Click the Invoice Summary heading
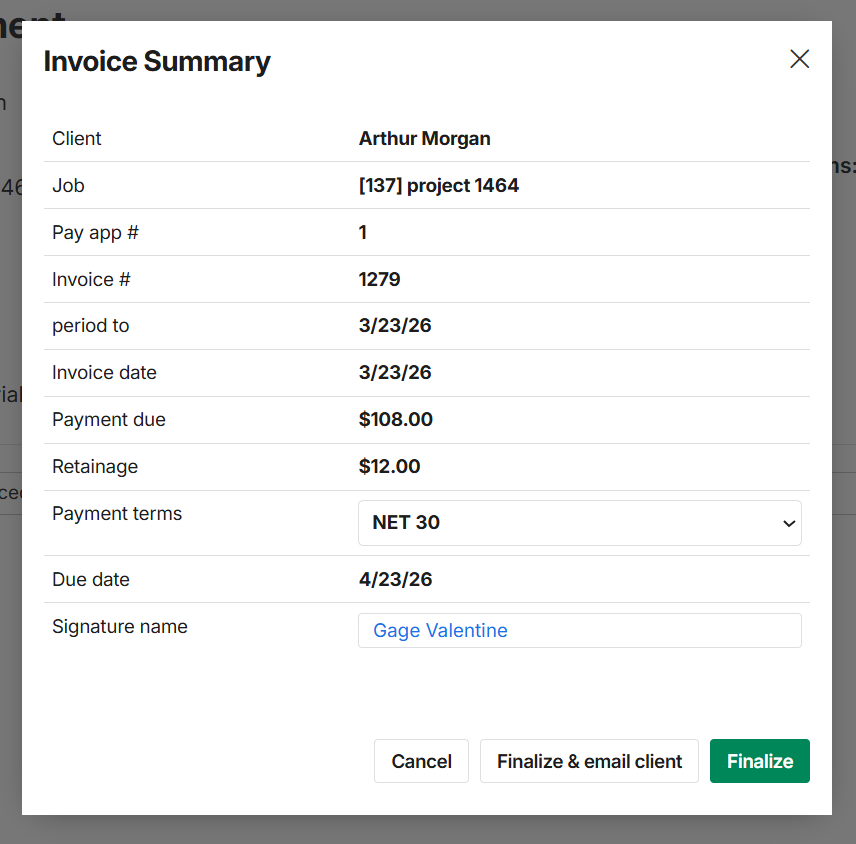This screenshot has width=856, height=844. pyautogui.click(x=157, y=61)
